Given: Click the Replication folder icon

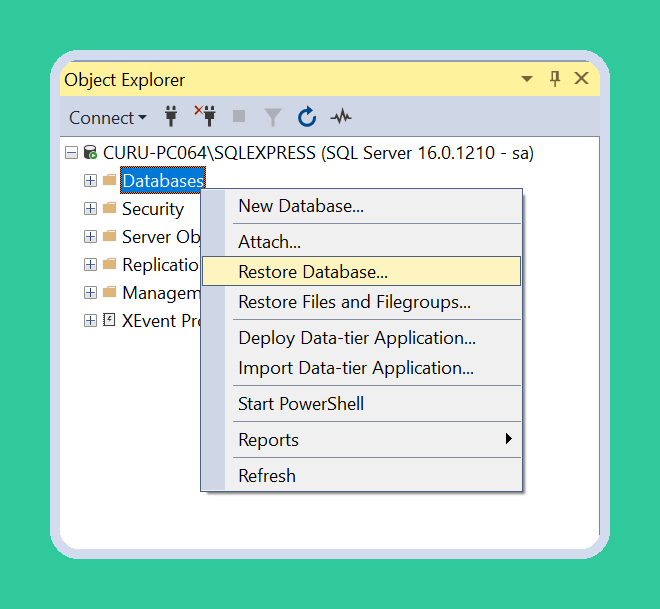Looking at the screenshot, I should click(109, 264).
